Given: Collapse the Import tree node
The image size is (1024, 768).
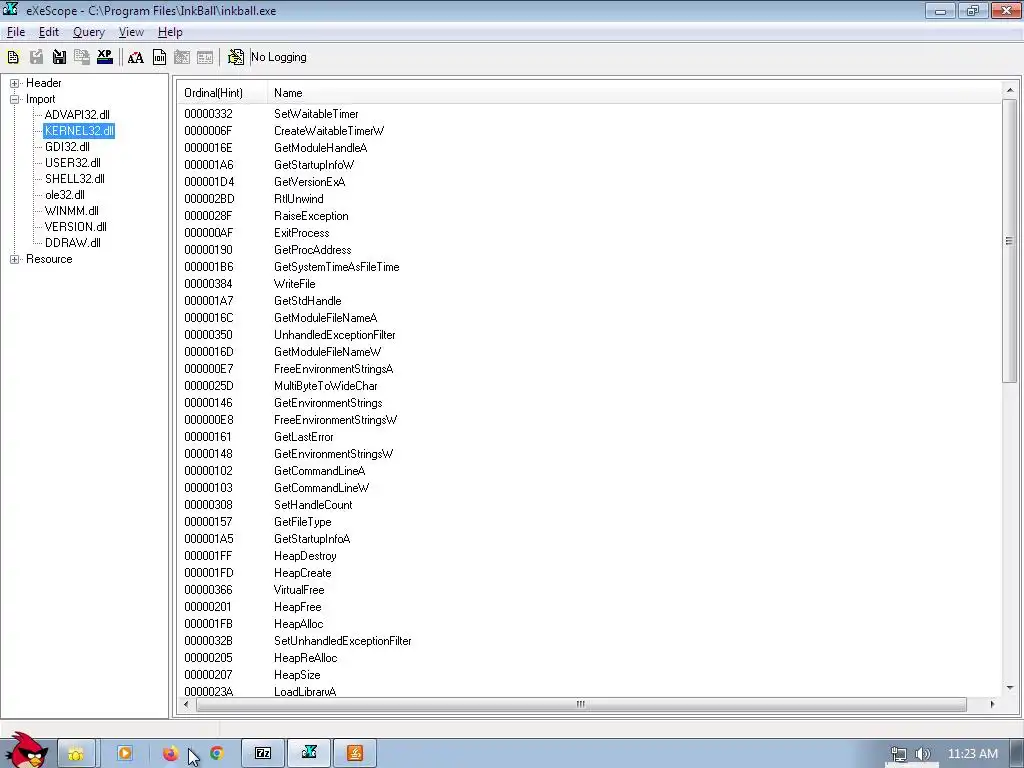Looking at the screenshot, I should coord(14,100).
